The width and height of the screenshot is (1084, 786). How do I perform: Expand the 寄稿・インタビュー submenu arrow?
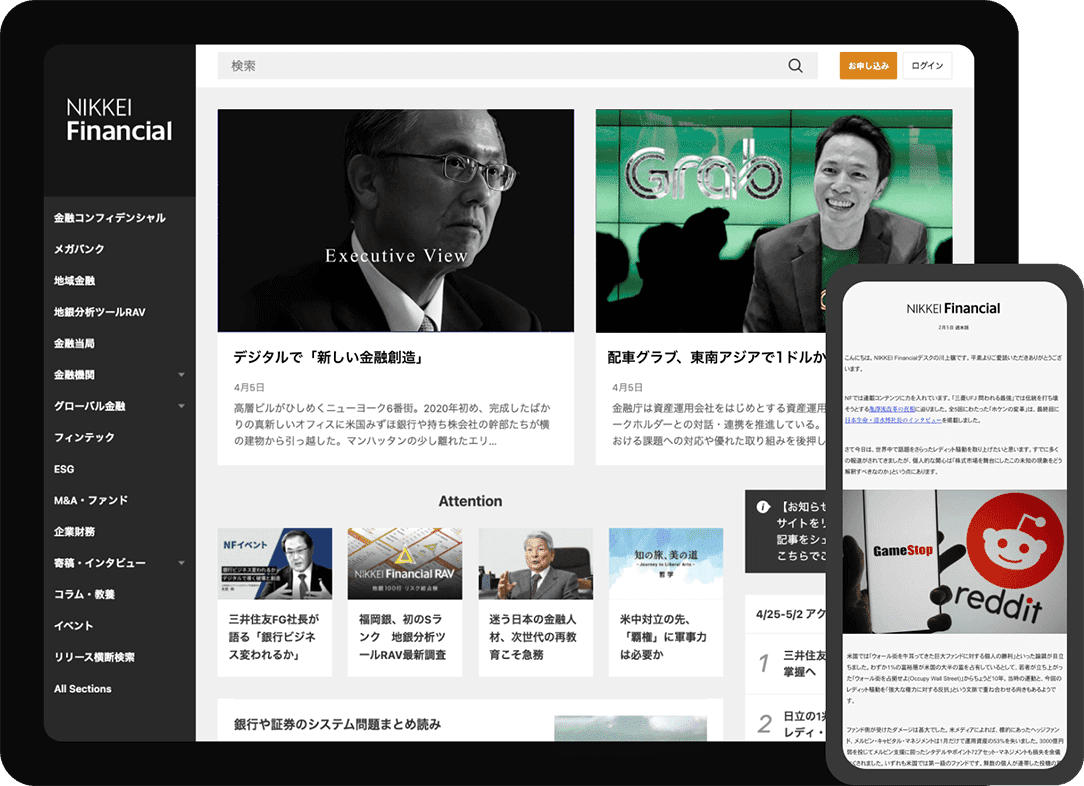[181, 563]
